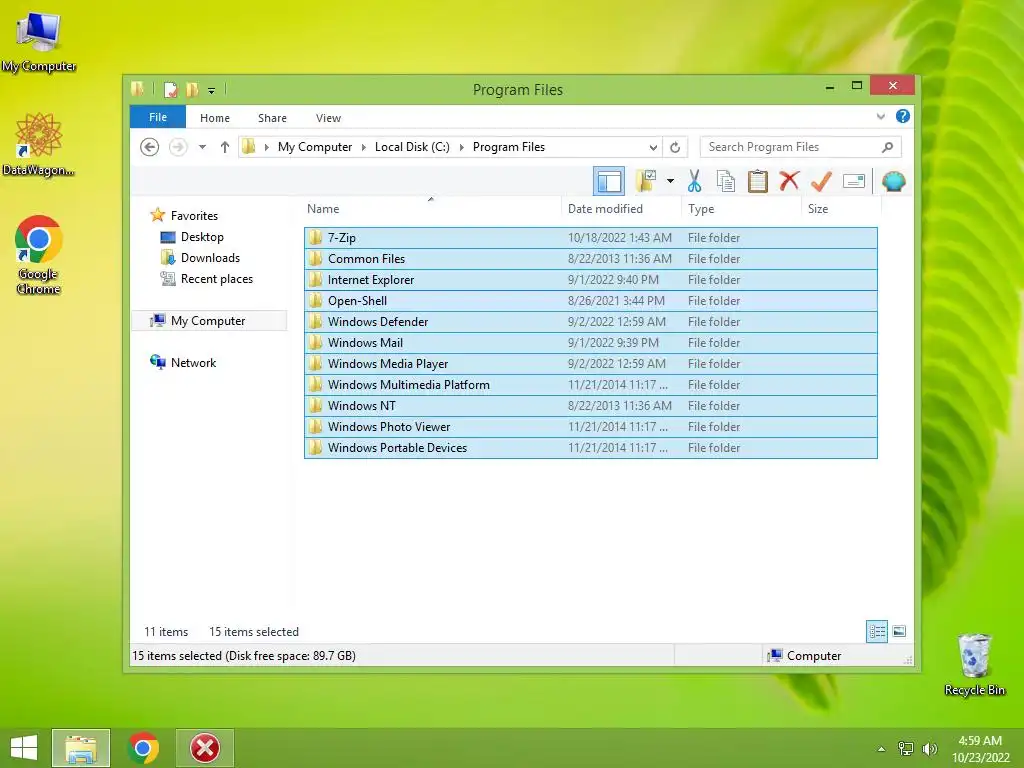Viewport: 1024px width, 768px height.
Task: Select the Open-Shell folder
Action: coord(590,300)
